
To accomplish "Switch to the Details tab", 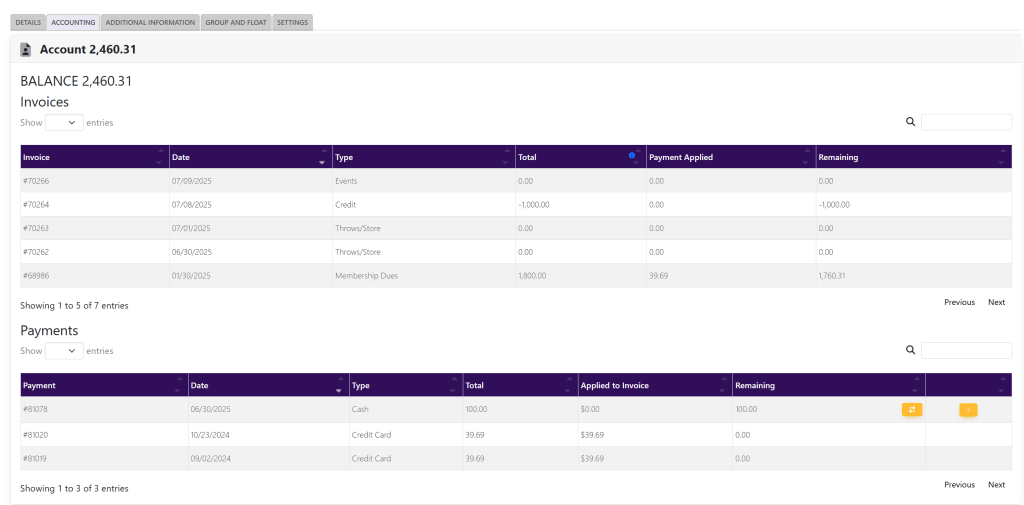I will 28,22.
